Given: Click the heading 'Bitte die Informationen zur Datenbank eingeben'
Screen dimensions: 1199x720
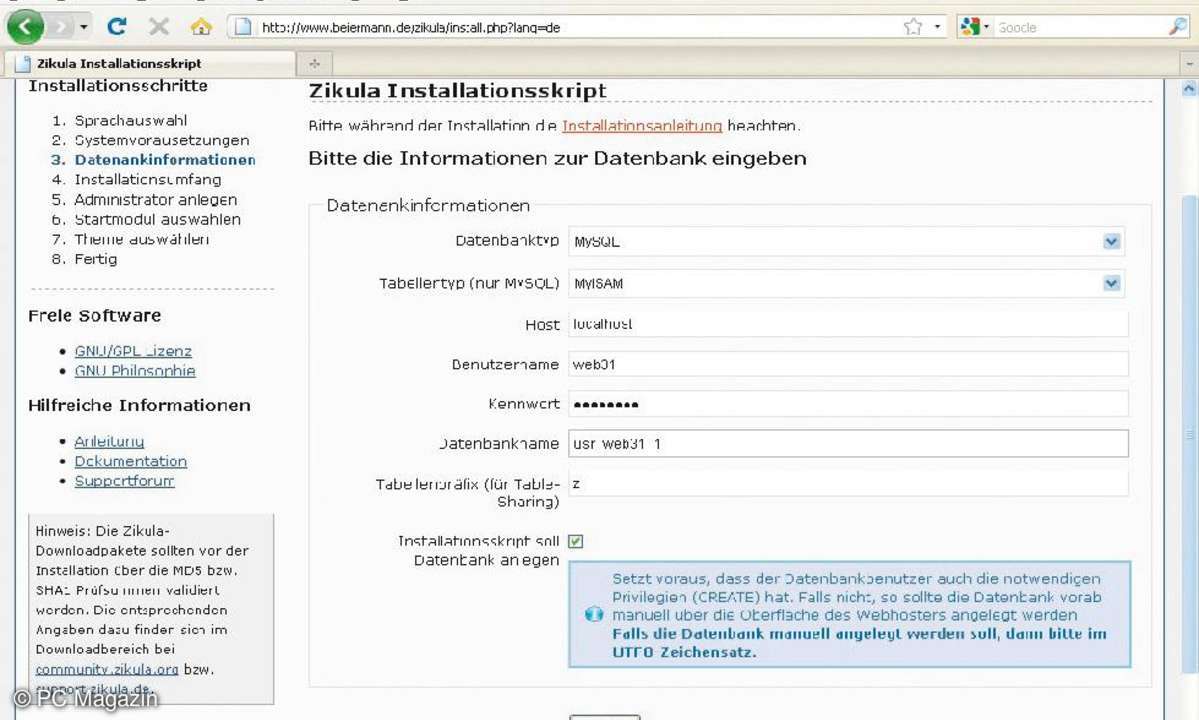Looking at the screenshot, I should click(557, 158).
